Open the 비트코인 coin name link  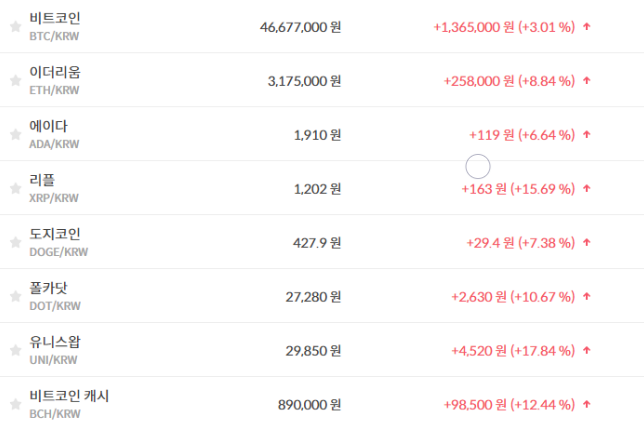pos(55,19)
